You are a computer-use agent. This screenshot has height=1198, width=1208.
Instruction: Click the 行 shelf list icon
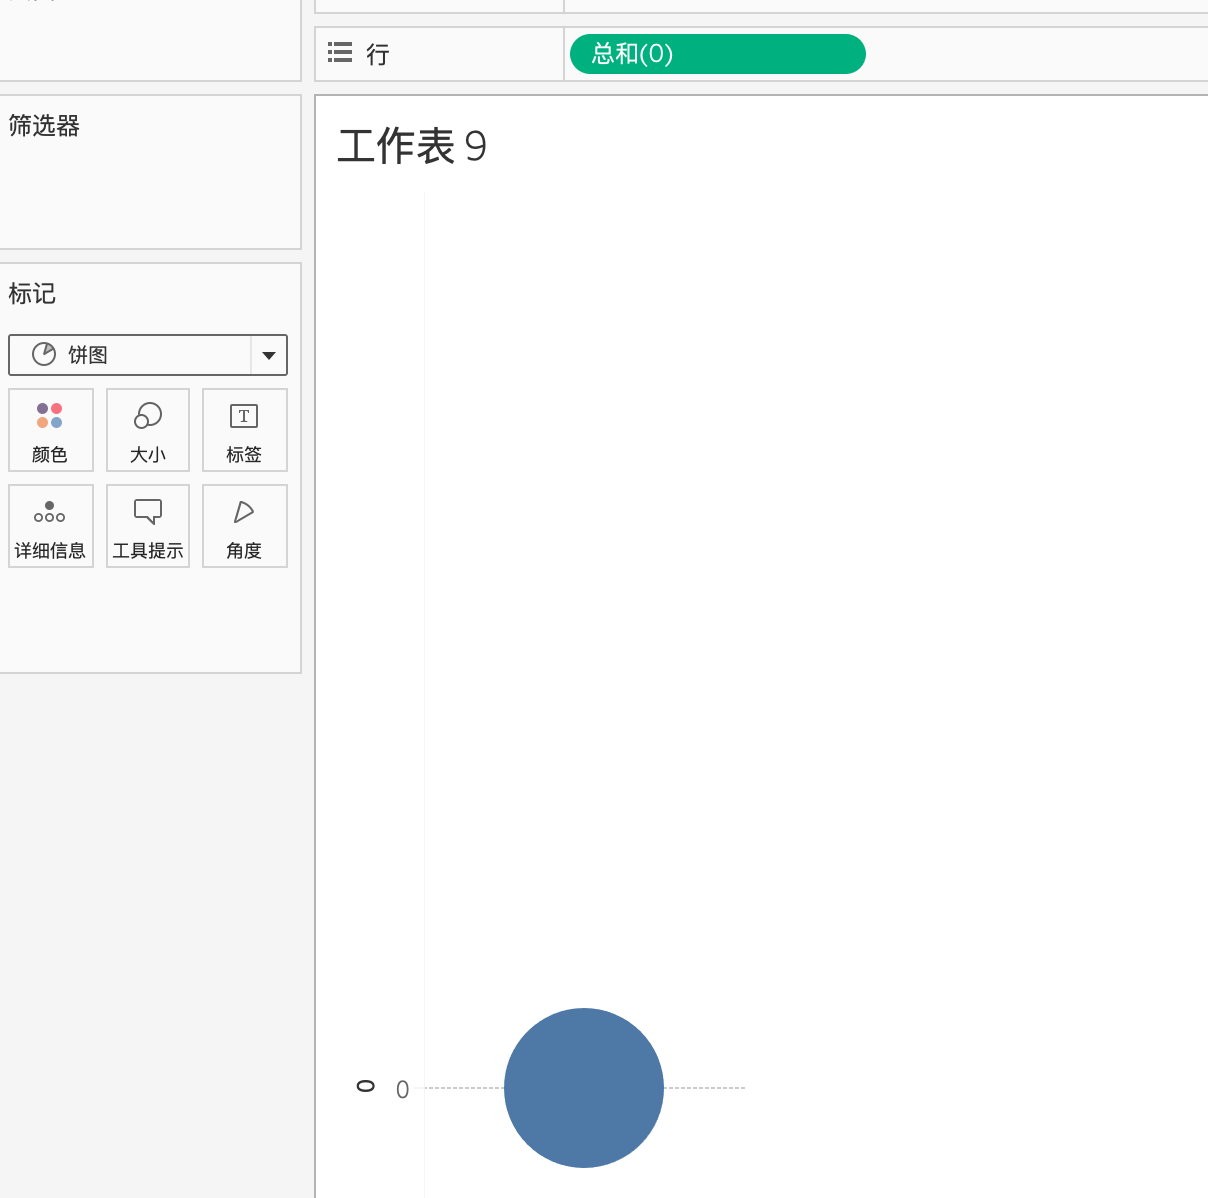click(x=339, y=53)
